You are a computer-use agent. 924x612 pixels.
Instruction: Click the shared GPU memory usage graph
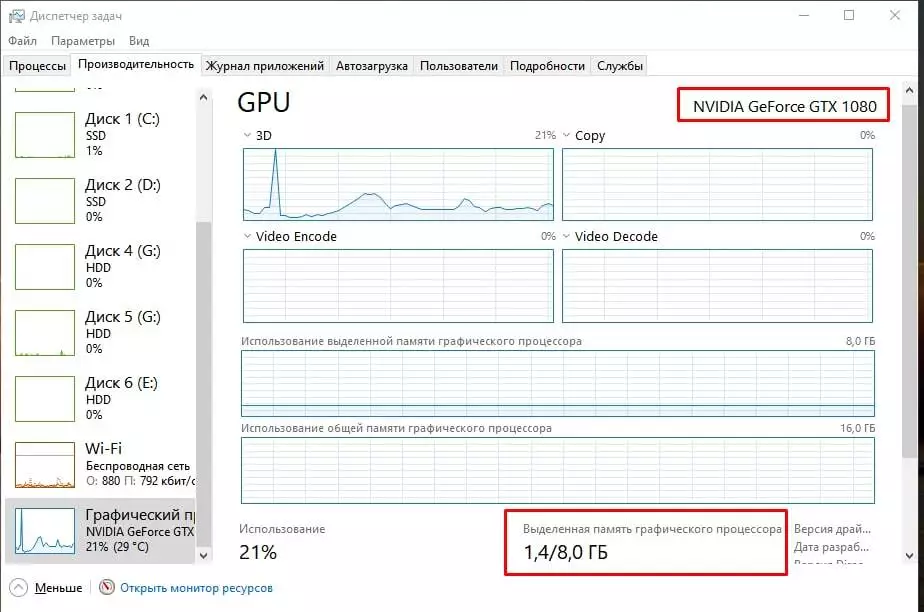pyautogui.click(x=557, y=470)
